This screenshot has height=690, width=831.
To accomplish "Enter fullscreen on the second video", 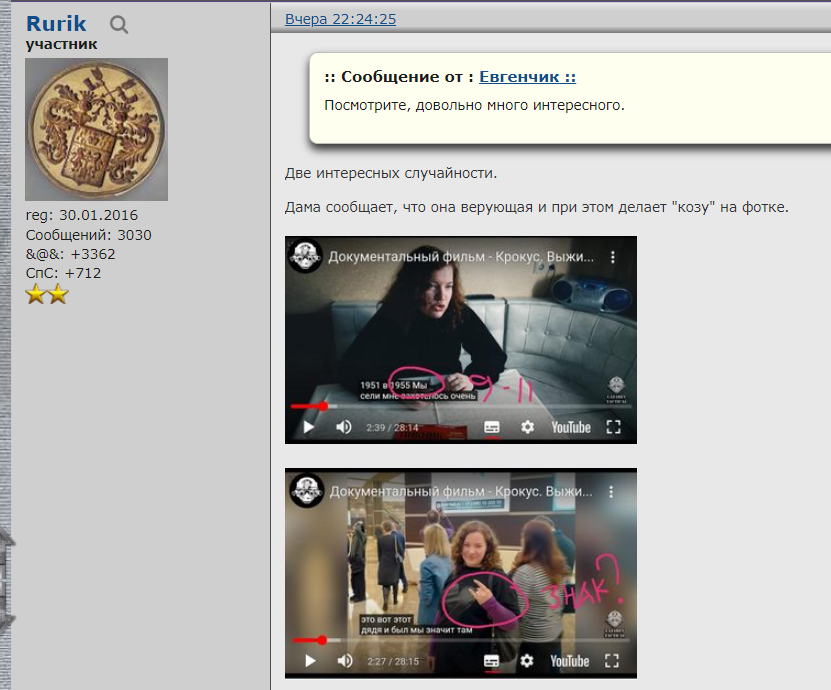I will pyautogui.click(x=612, y=661).
